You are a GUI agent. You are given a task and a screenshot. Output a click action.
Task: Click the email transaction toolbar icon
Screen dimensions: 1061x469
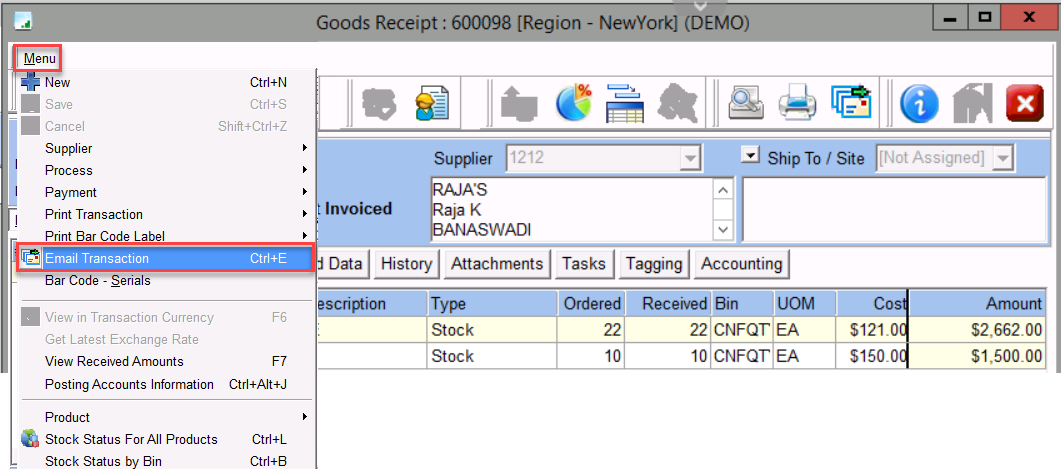tap(851, 103)
